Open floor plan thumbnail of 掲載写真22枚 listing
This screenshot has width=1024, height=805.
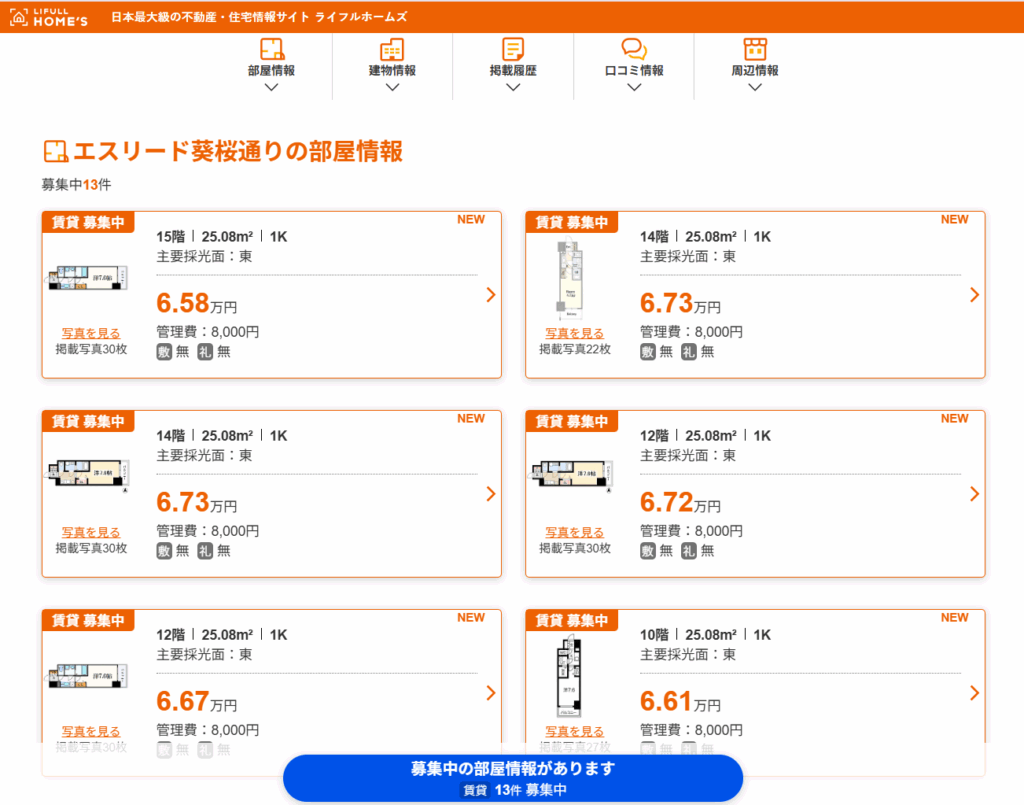[x=569, y=279]
